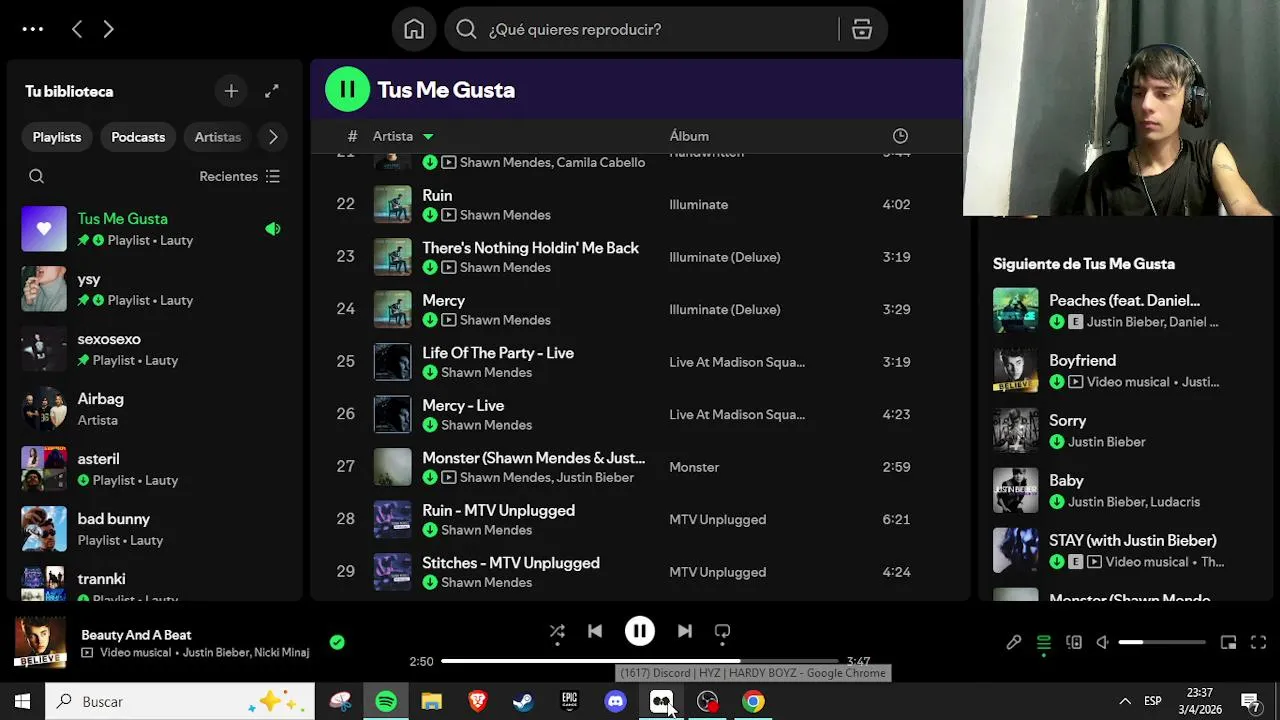Open the lyrics microphone icon
Viewport: 1280px width, 720px height.
[x=1014, y=642]
